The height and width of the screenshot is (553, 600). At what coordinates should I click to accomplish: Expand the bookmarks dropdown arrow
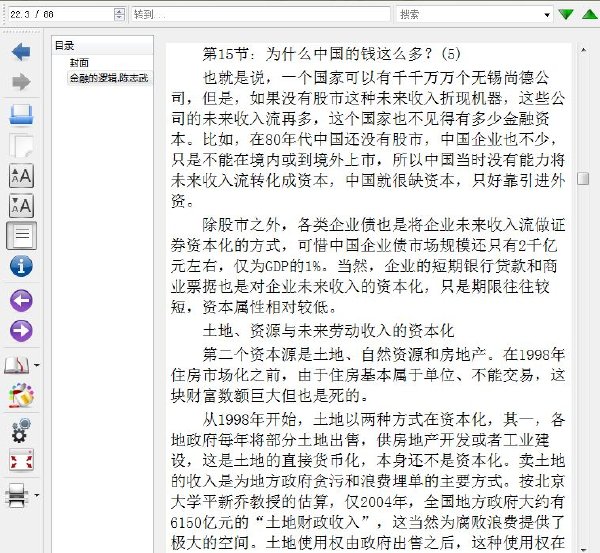pos(37,365)
